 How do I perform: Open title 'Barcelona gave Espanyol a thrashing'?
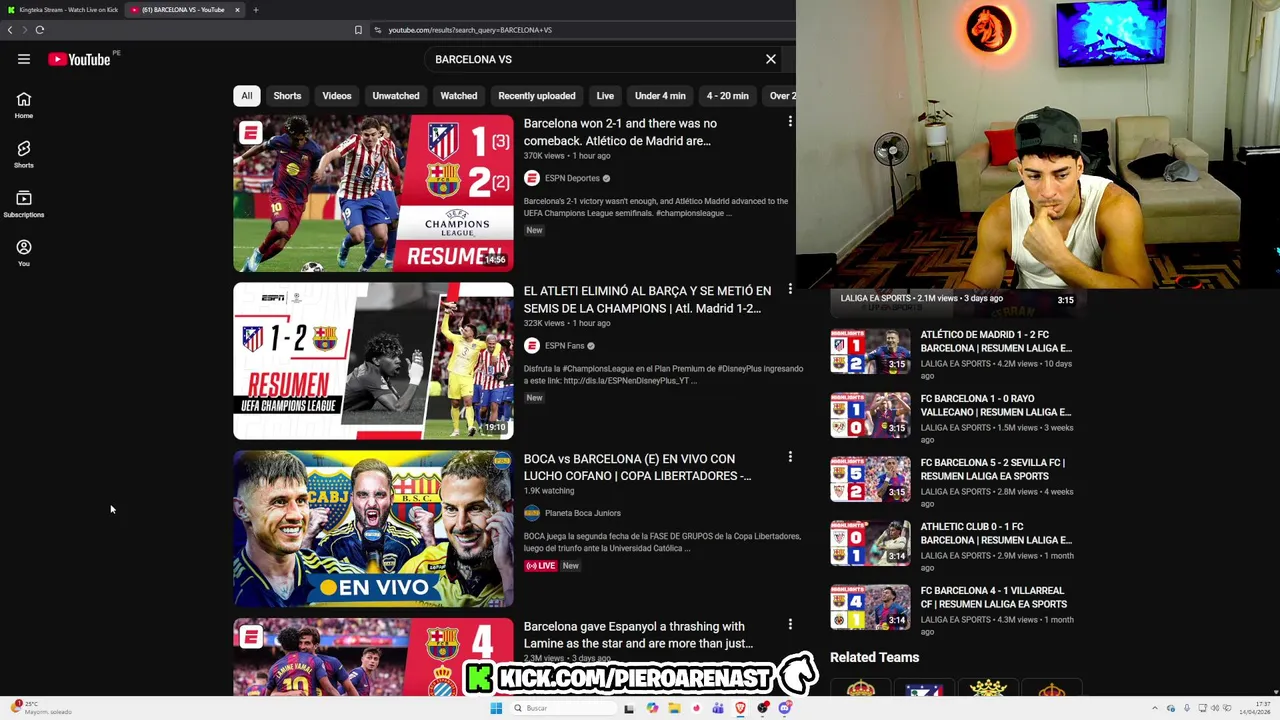click(638, 635)
